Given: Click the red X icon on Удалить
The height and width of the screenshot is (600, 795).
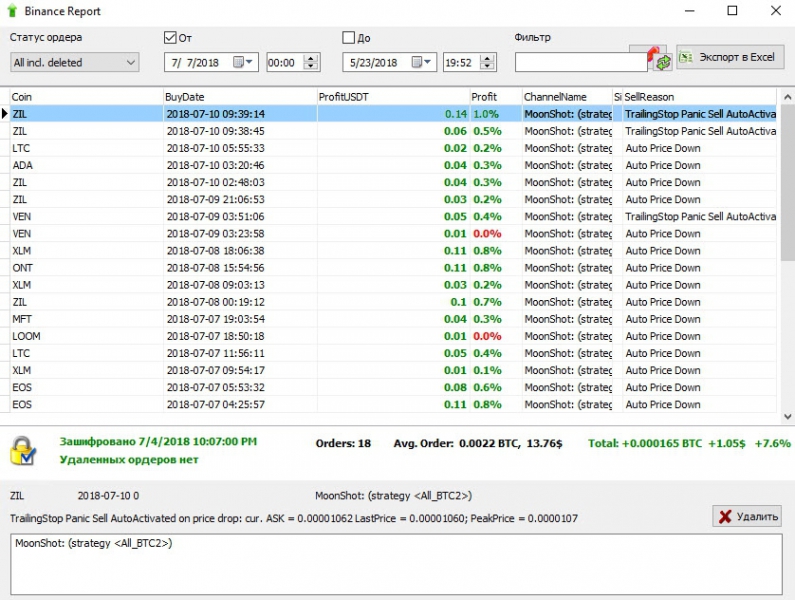Looking at the screenshot, I should [x=725, y=516].
